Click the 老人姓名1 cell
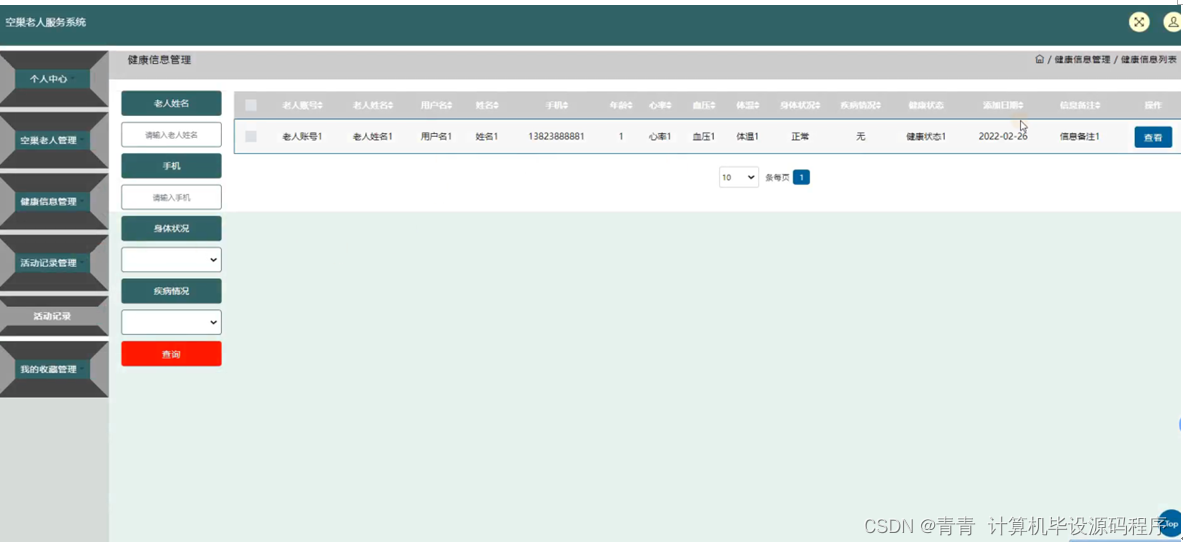The image size is (1183, 545). pos(373,137)
